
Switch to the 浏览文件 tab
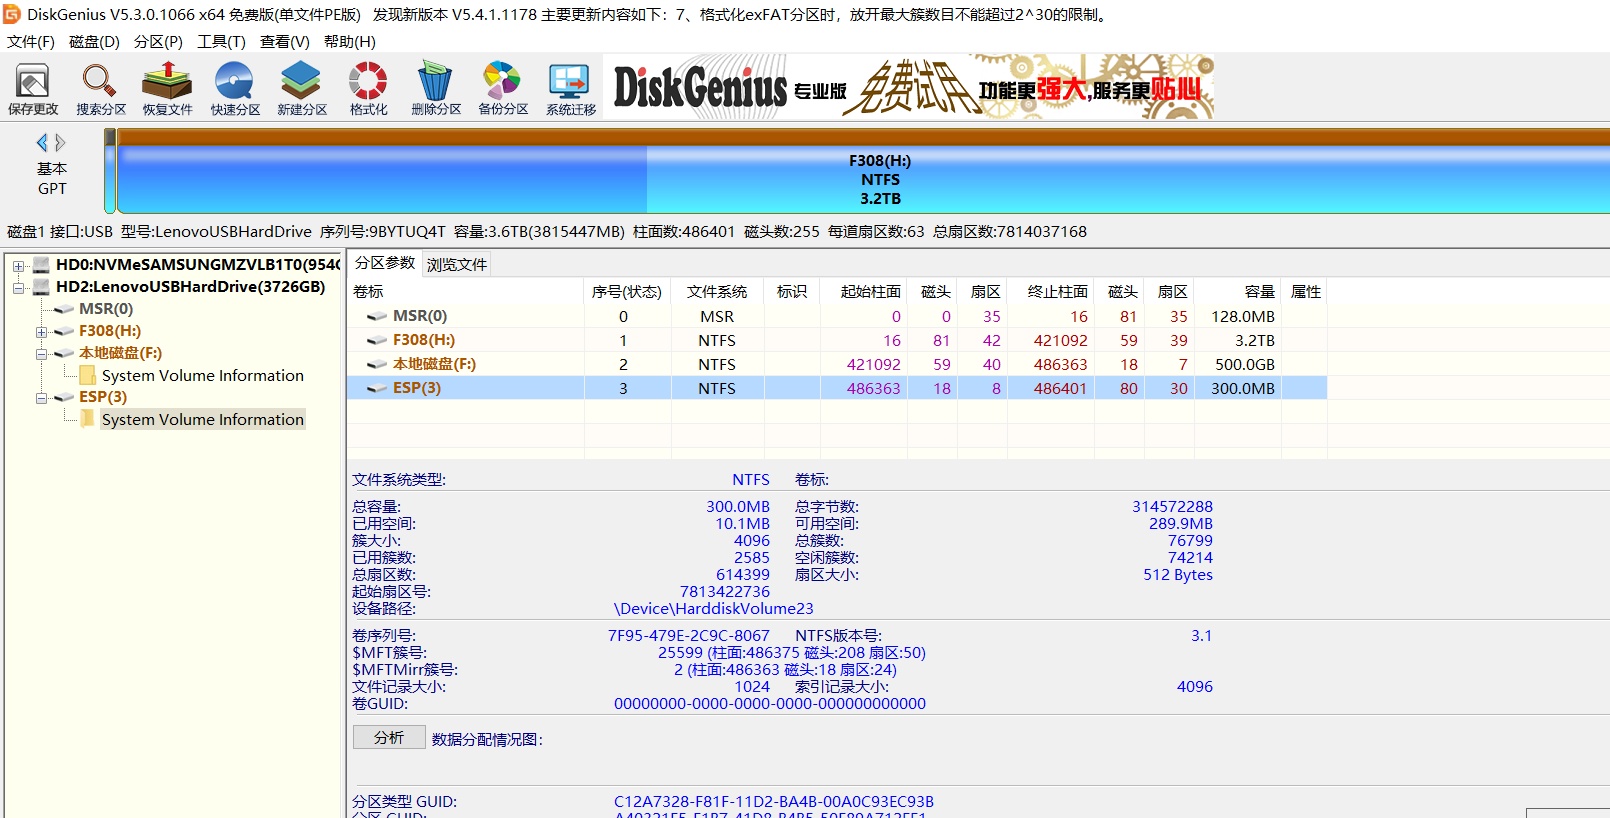pyautogui.click(x=457, y=264)
